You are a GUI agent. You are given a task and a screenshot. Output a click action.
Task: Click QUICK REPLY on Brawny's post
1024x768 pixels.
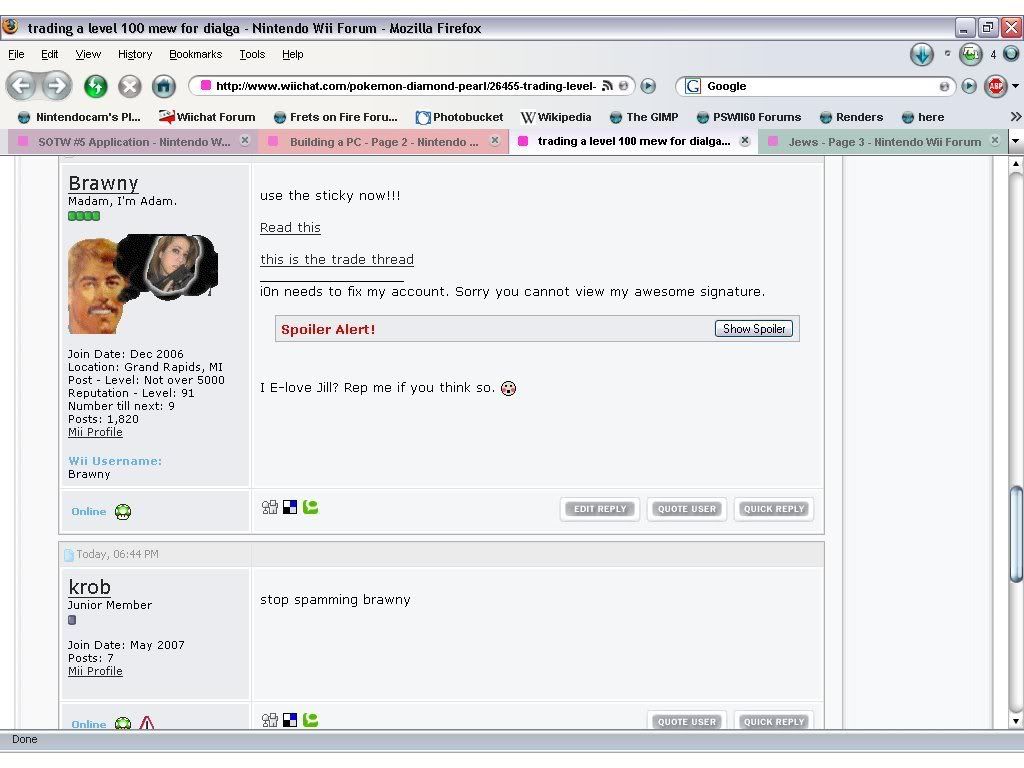coord(774,509)
